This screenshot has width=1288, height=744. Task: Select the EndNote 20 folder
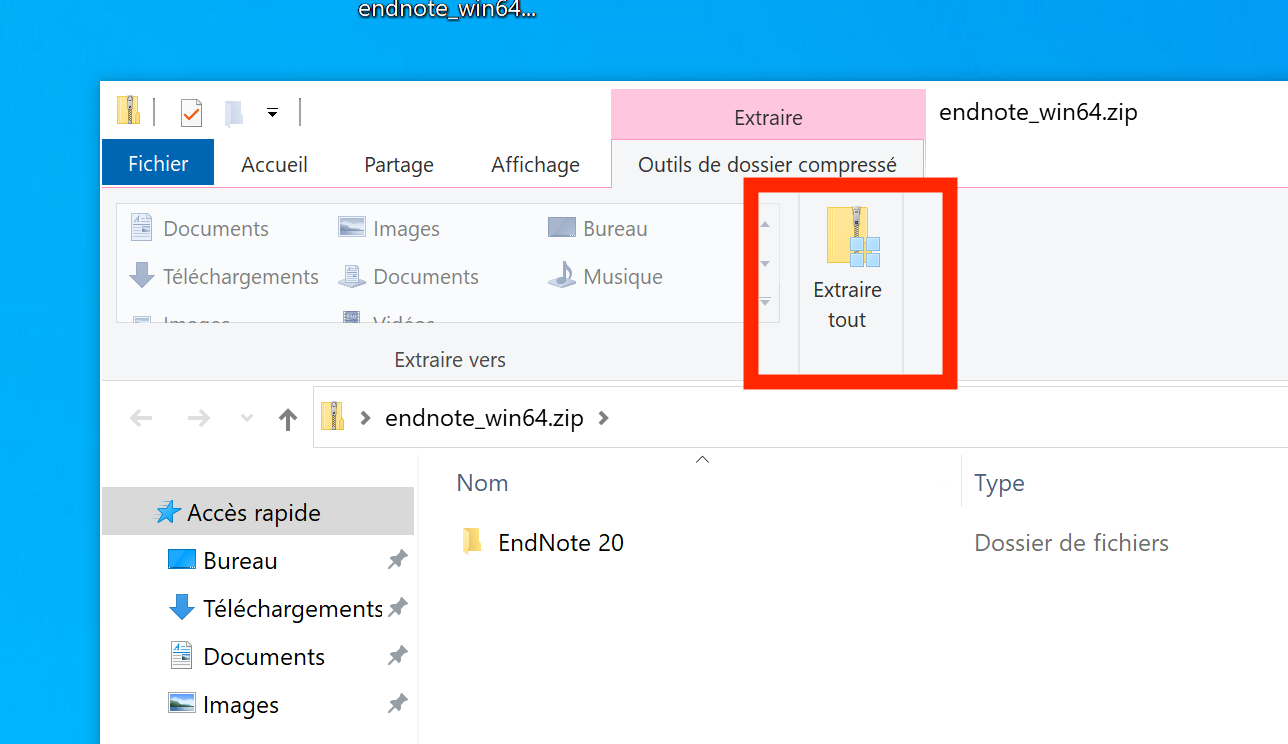coord(560,543)
